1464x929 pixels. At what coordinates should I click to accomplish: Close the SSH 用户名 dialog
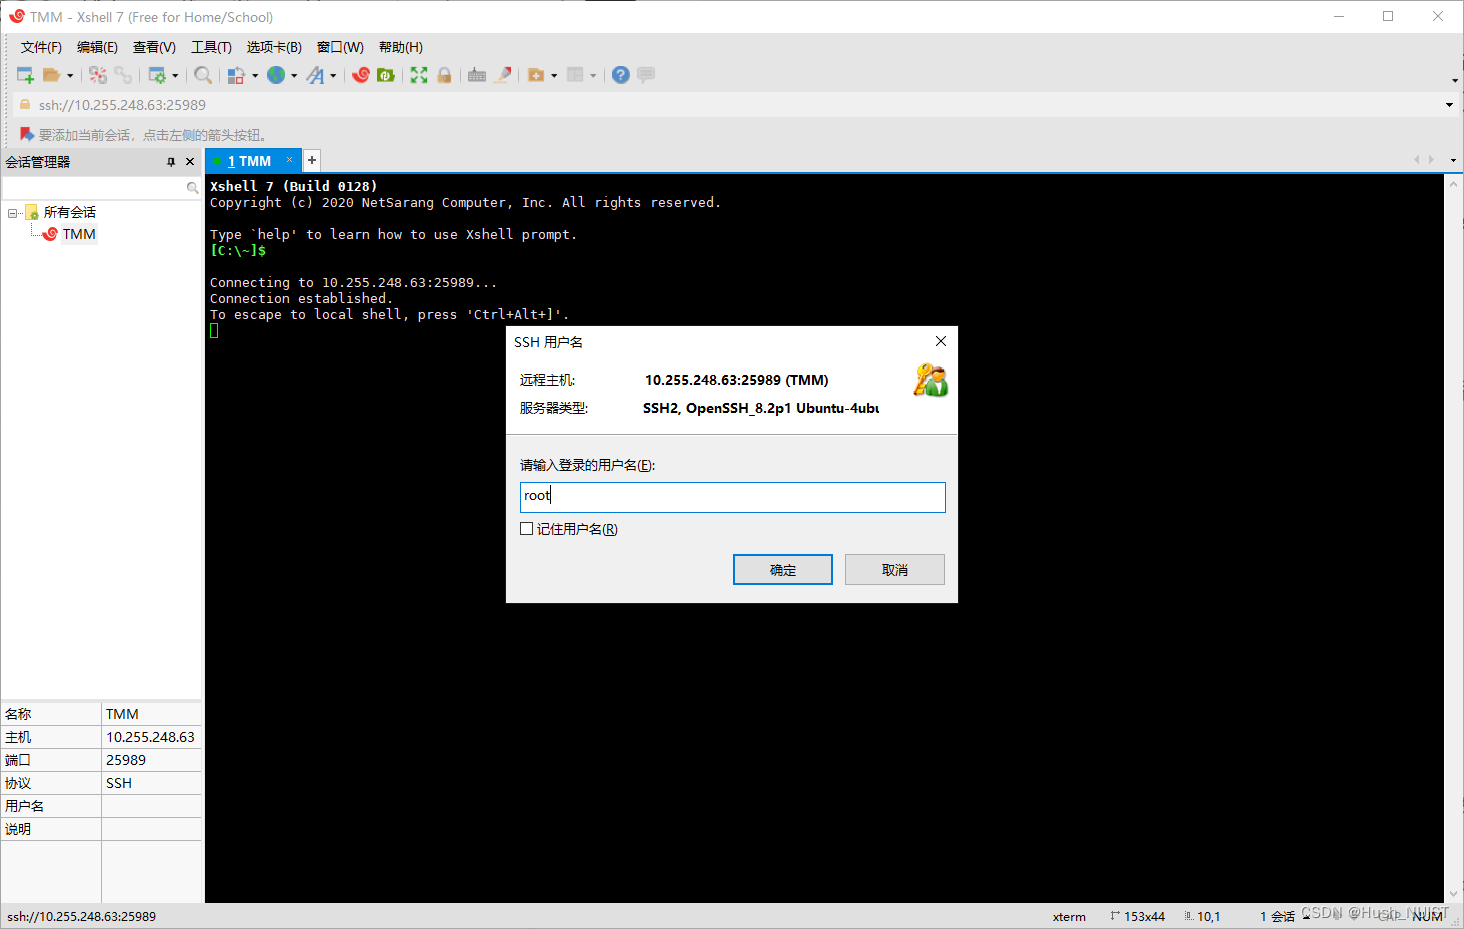pos(941,341)
